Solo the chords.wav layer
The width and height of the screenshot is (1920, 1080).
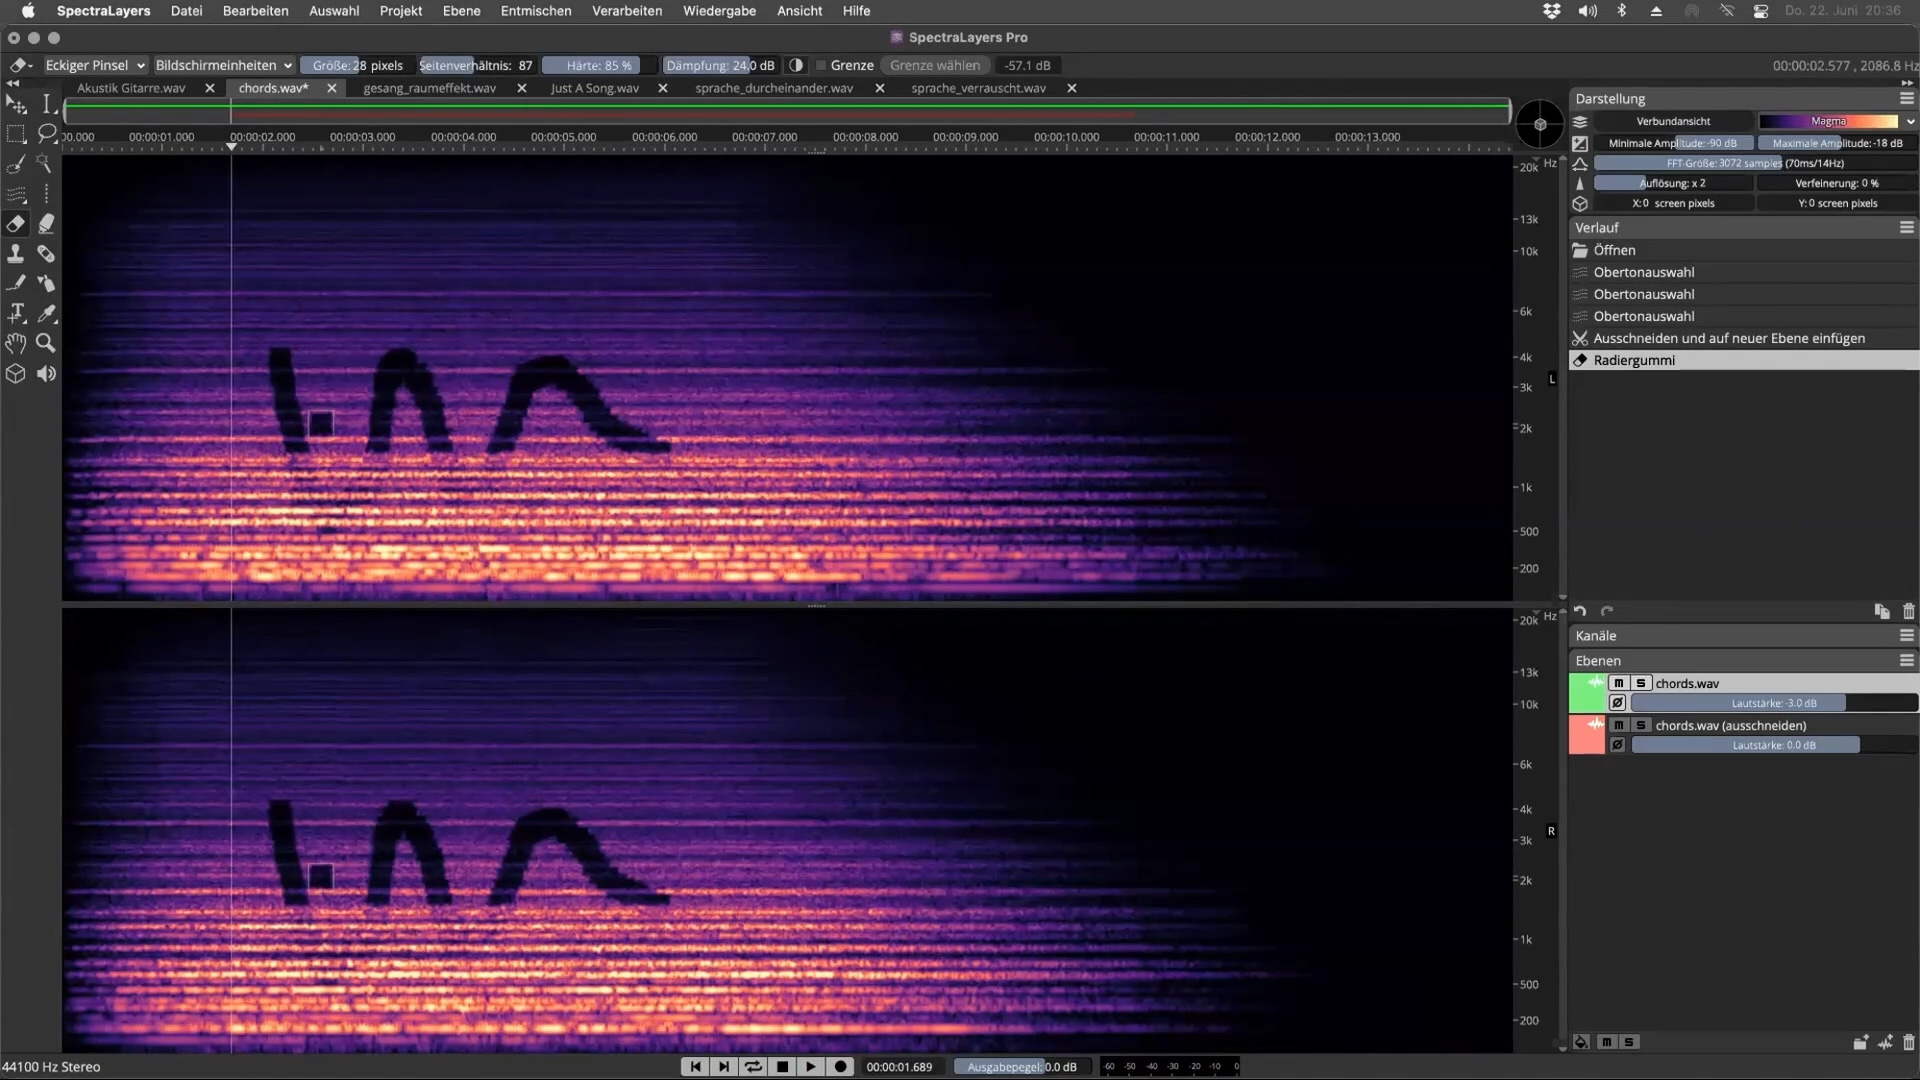tap(1640, 683)
